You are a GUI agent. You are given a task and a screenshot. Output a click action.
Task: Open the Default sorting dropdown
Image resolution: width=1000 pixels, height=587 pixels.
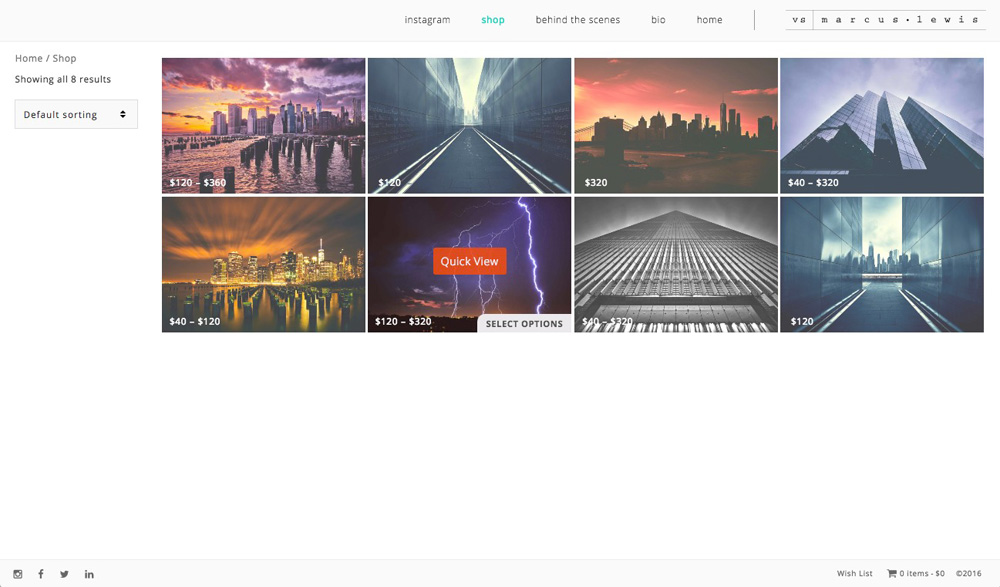point(76,114)
